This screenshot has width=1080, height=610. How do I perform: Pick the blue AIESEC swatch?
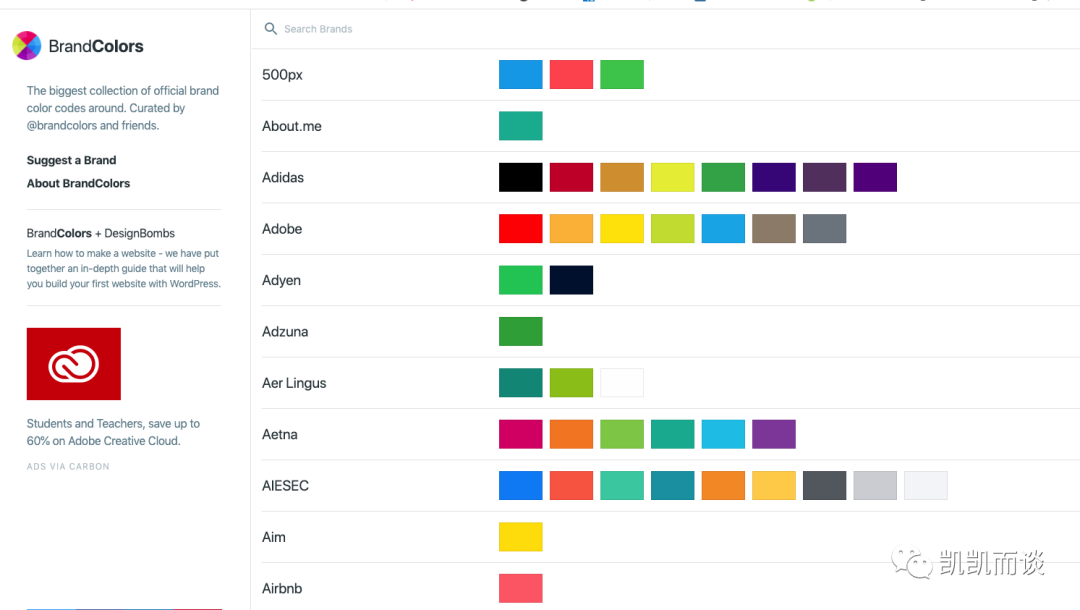(521, 486)
